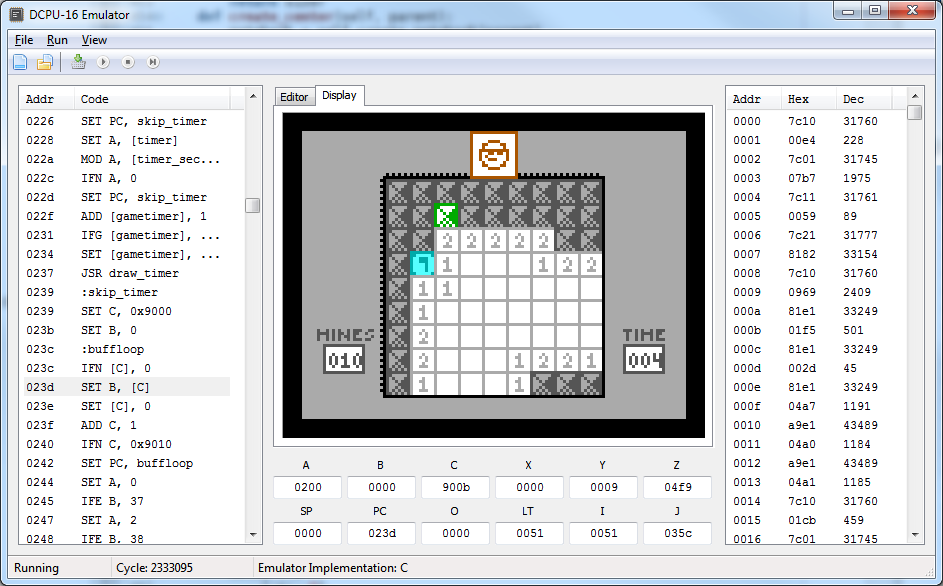Select code row 'SET A, [timer]'

126,140
